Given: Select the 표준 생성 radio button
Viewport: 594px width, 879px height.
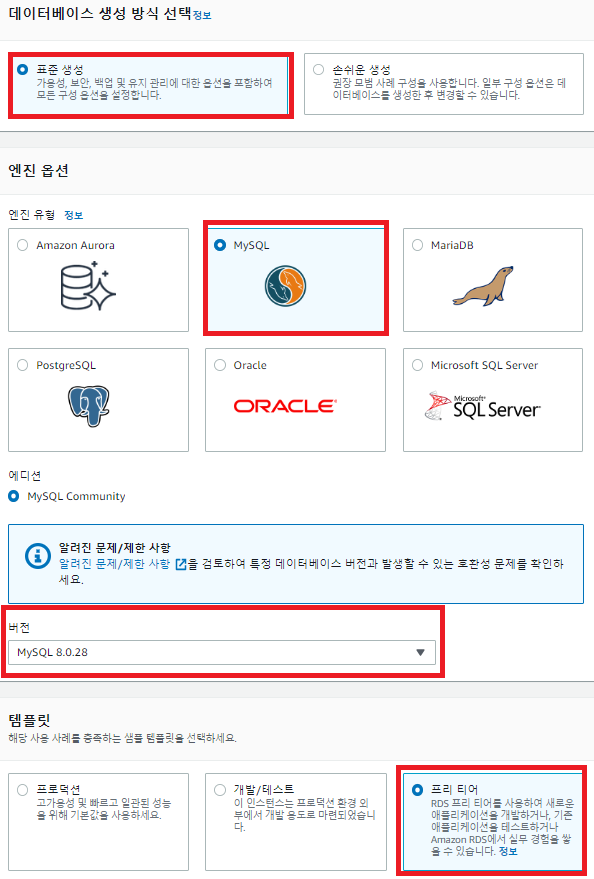Looking at the screenshot, I should [22, 70].
